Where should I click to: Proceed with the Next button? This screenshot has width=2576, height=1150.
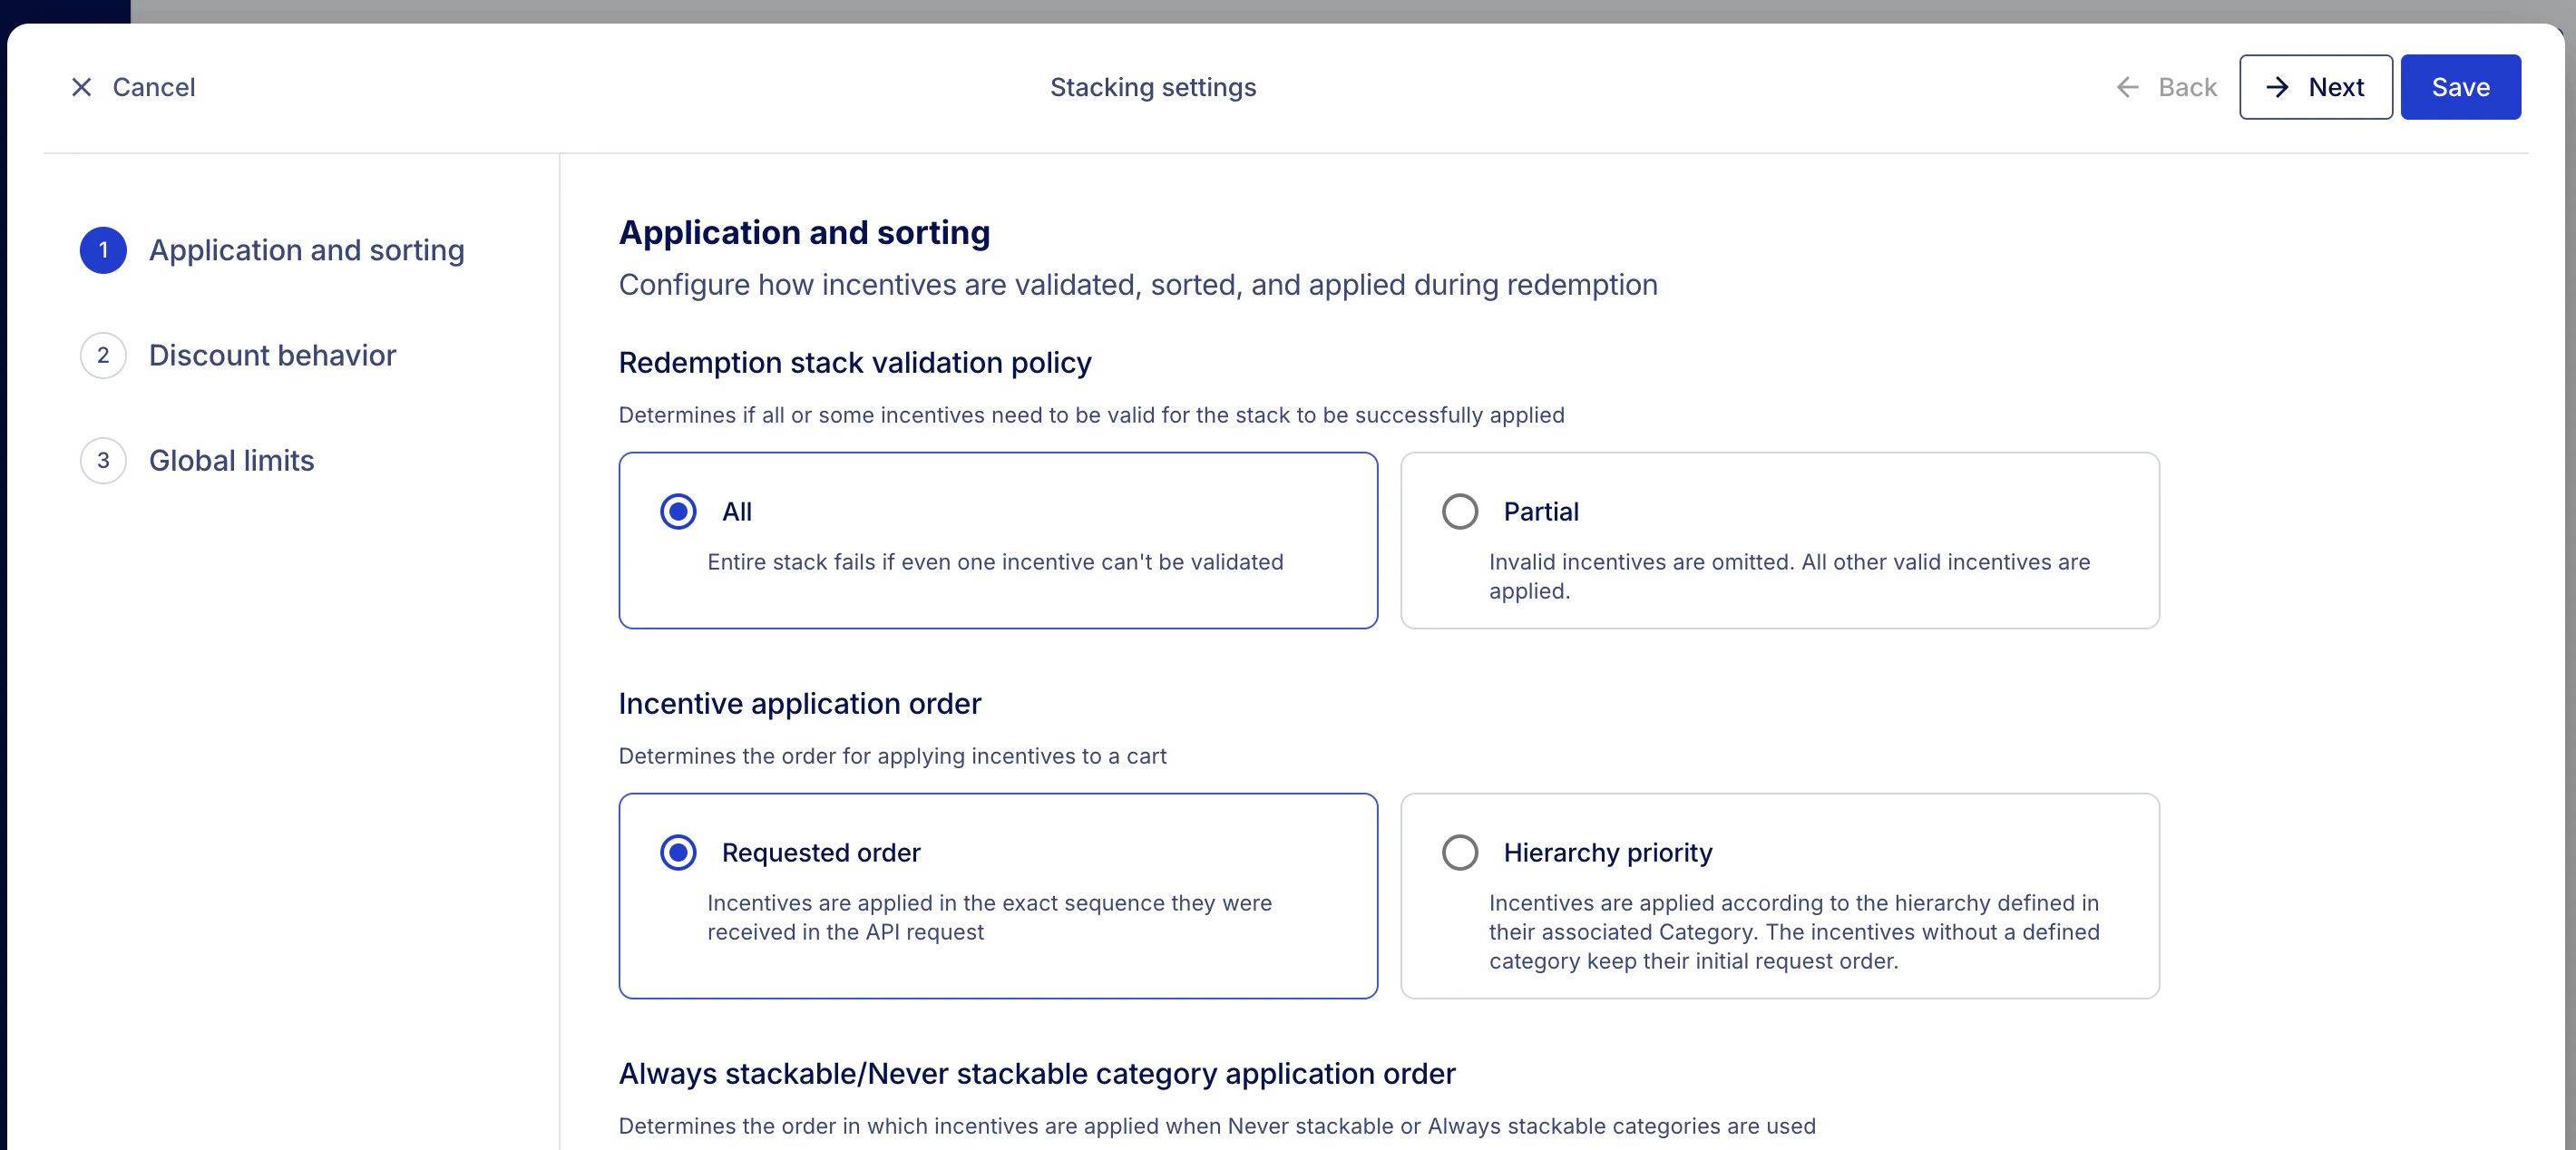(x=2315, y=87)
